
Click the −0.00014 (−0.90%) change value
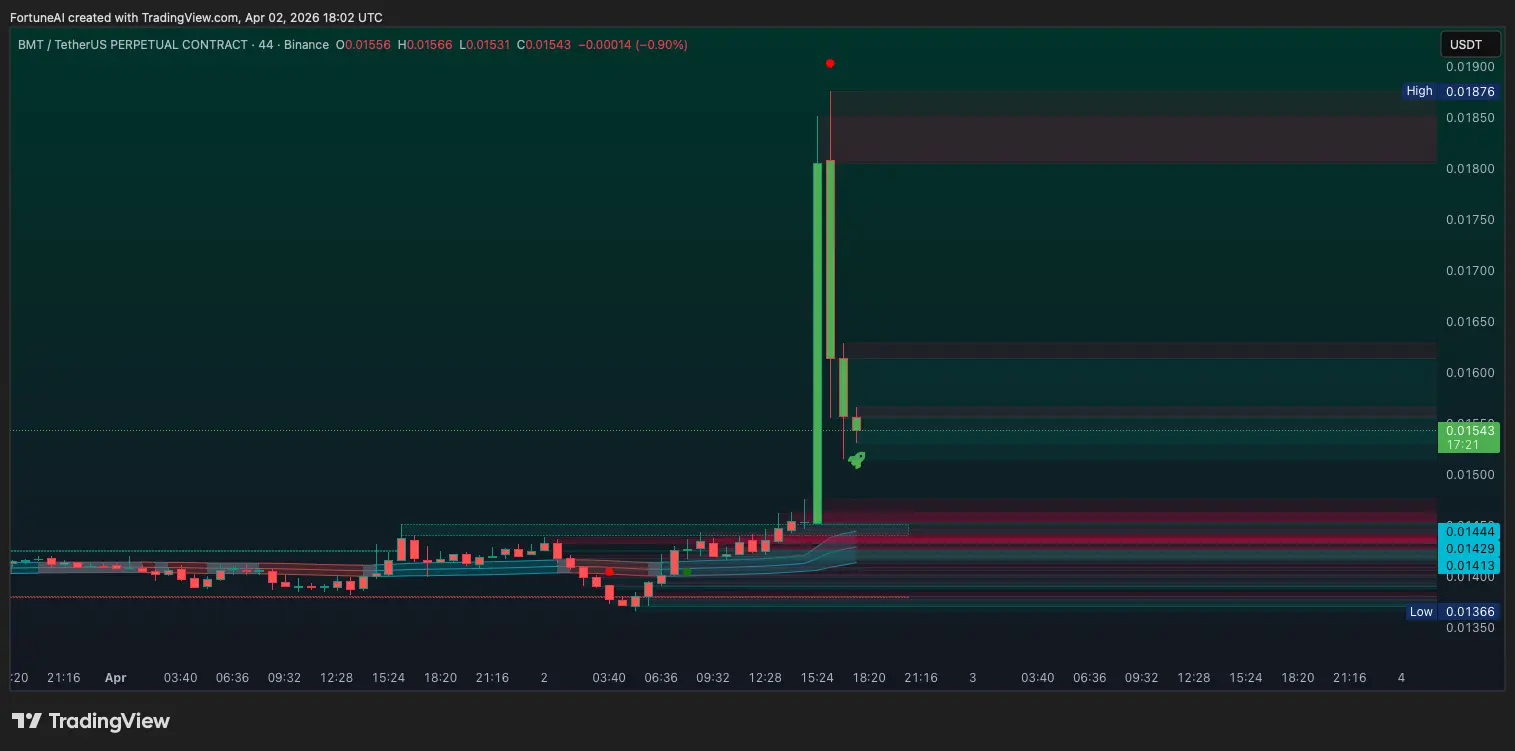point(633,45)
